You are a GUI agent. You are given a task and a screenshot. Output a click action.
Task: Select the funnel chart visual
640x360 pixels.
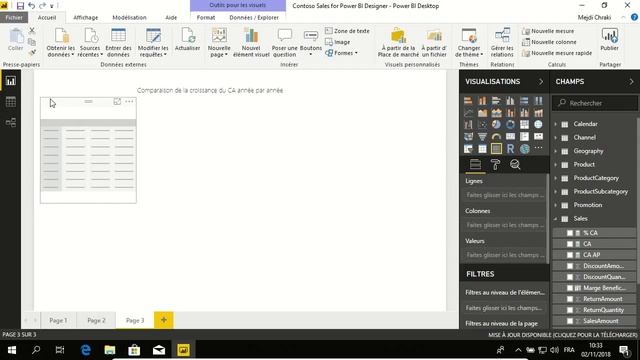click(482, 137)
